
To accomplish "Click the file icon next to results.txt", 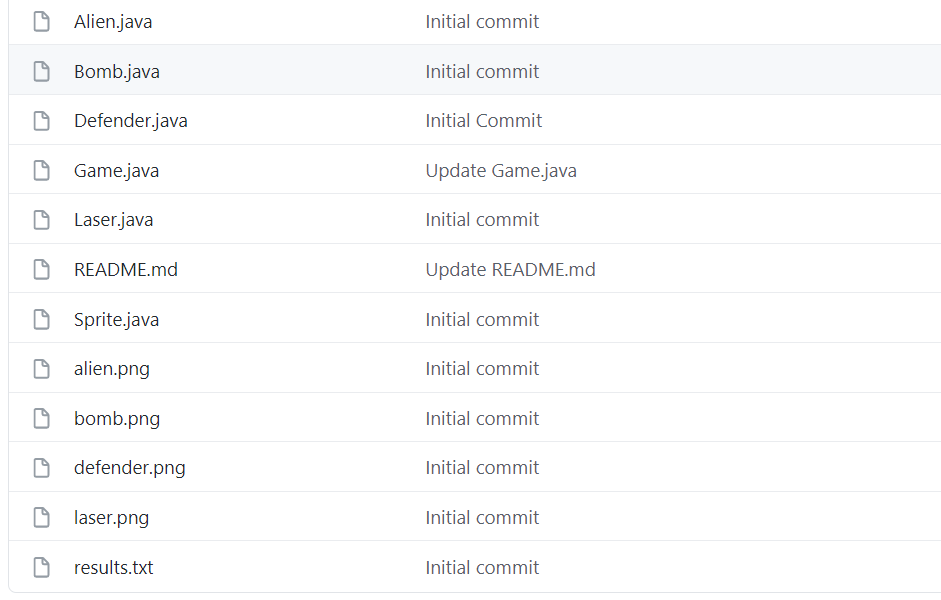I will [x=41, y=567].
